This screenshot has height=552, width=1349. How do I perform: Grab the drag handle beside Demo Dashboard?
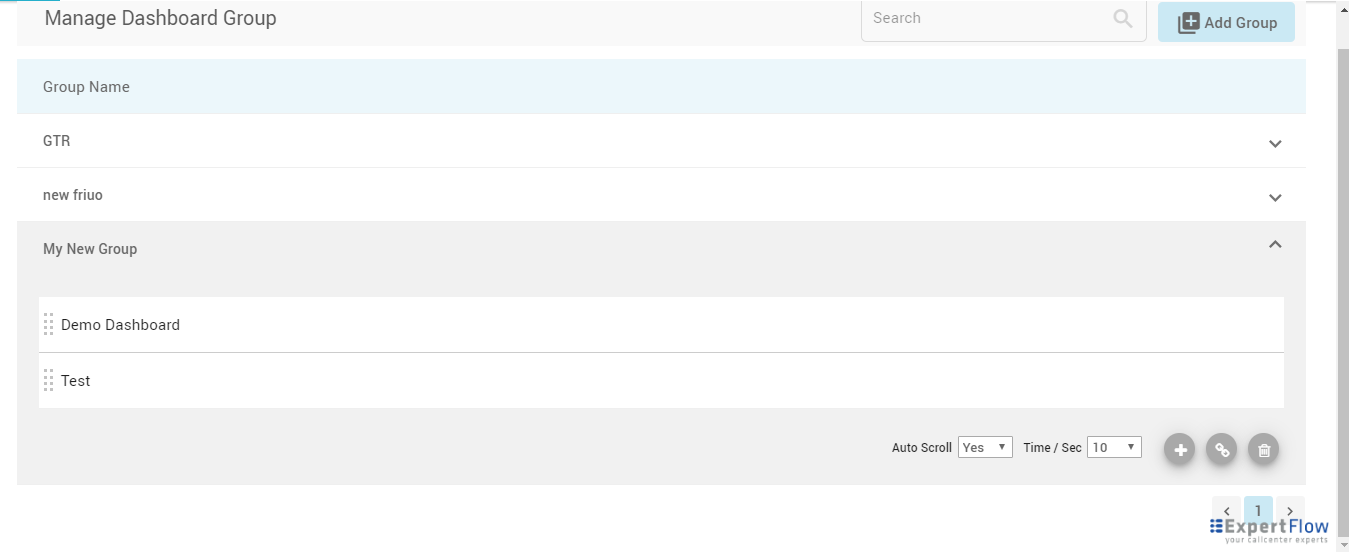[48, 325]
